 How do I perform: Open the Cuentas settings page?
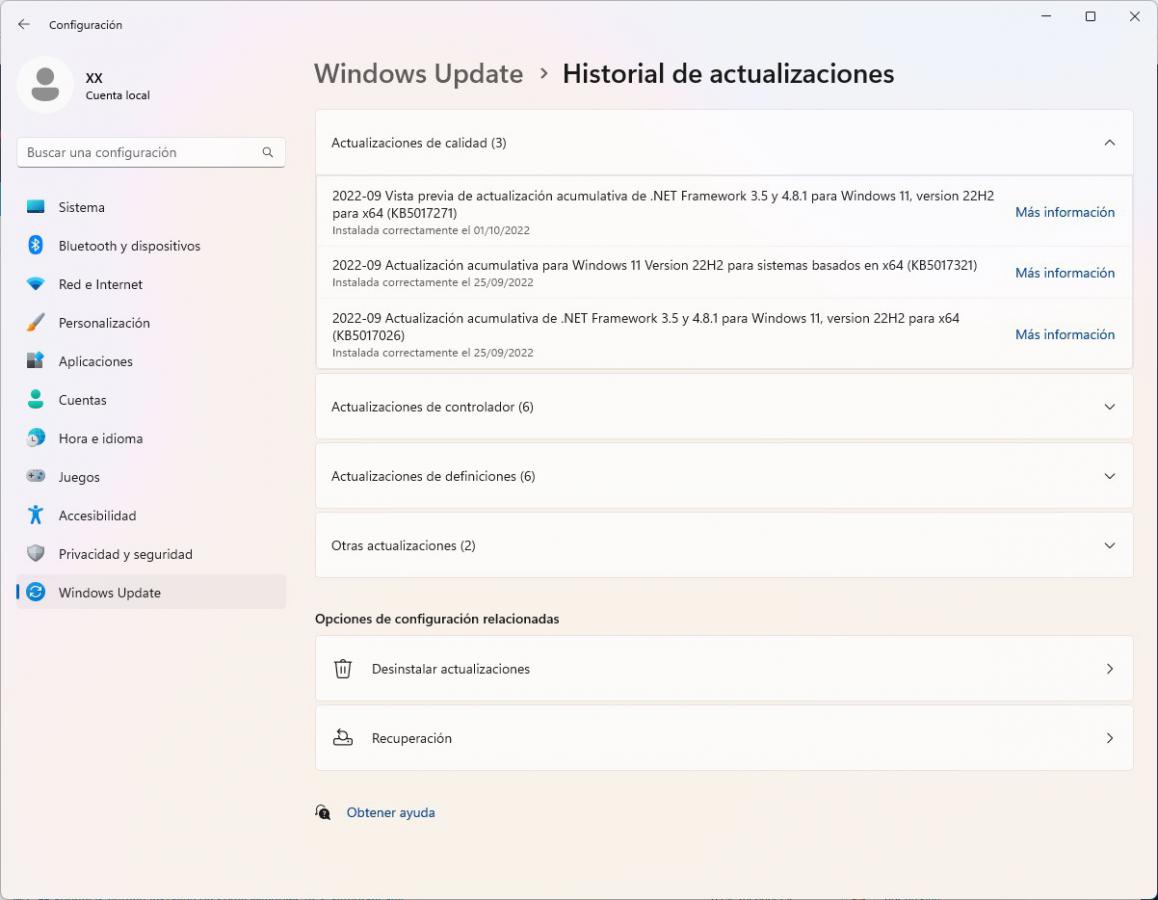pyautogui.click(x=82, y=400)
